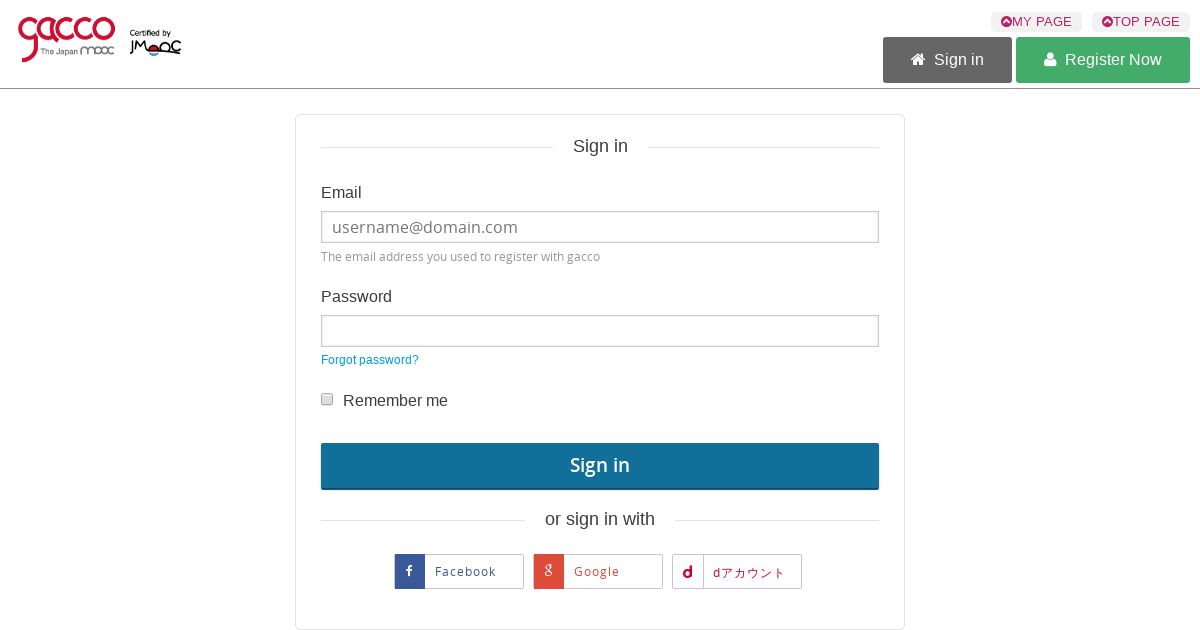Focus the Email input field

click(x=600, y=227)
